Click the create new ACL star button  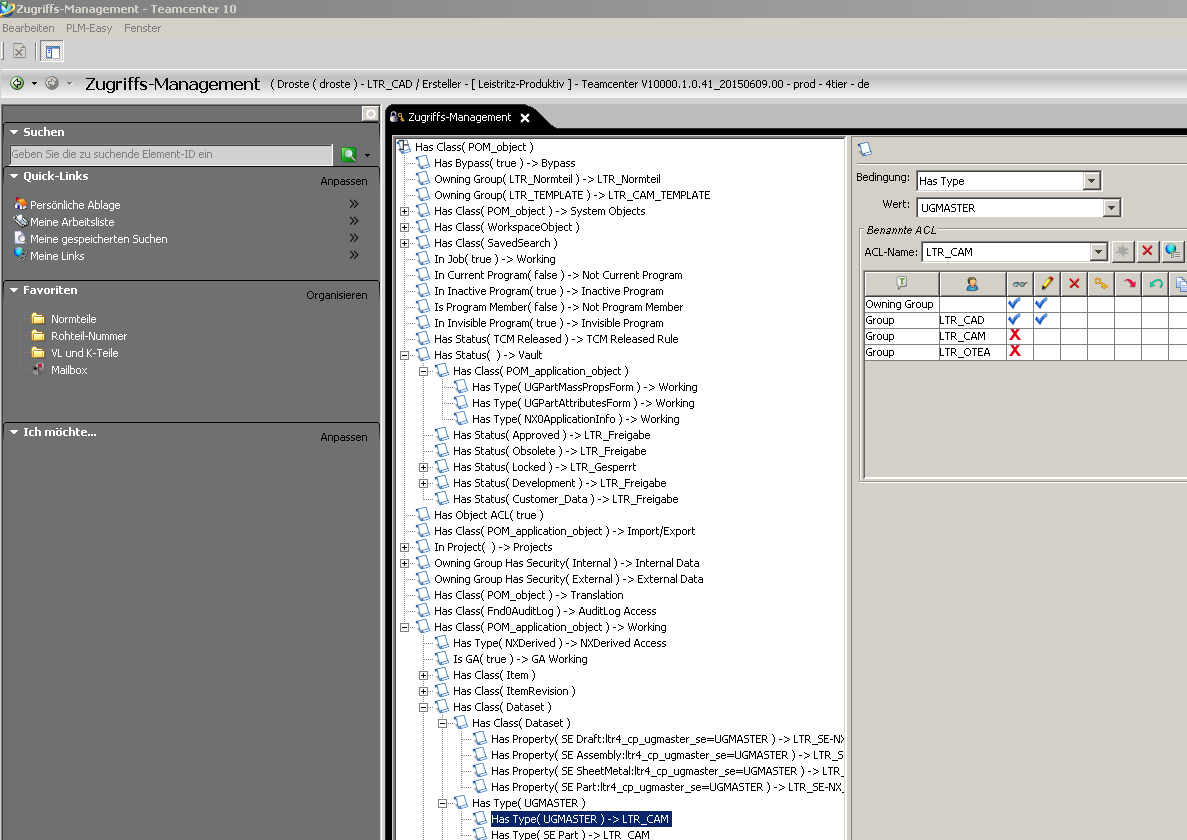point(1122,251)
